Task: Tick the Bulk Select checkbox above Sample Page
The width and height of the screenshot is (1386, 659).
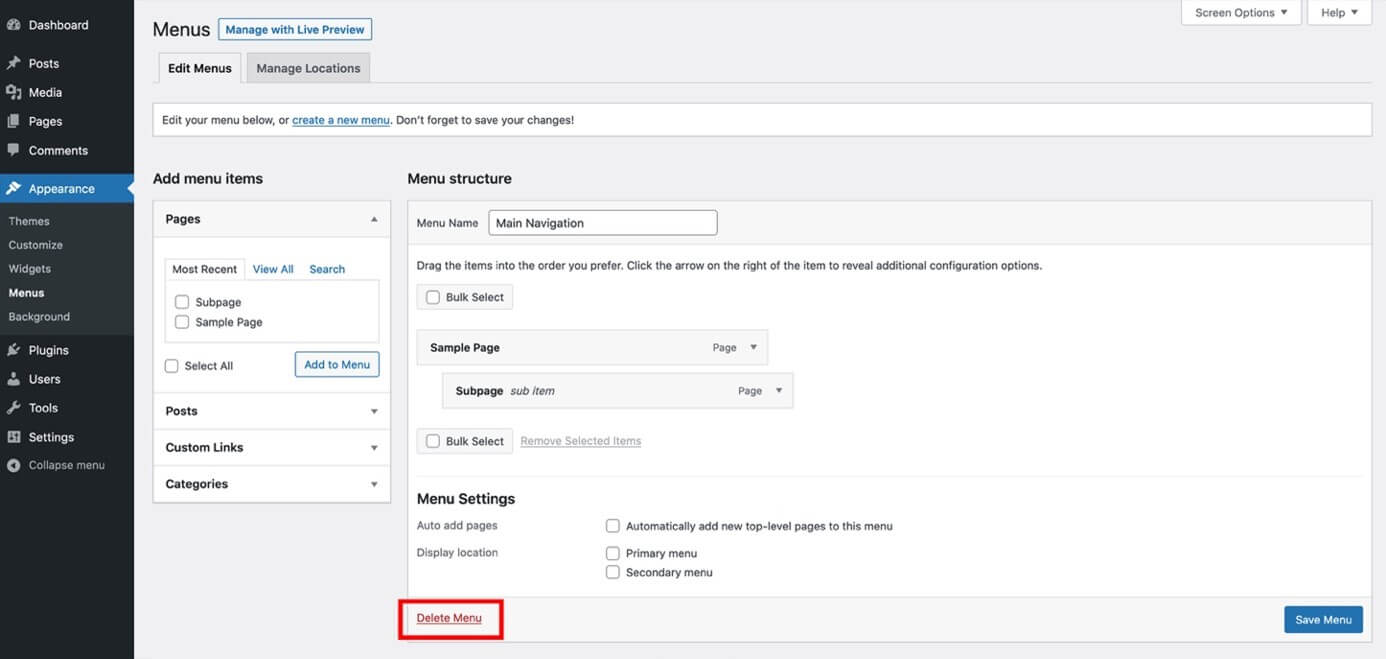Action: 433,297
